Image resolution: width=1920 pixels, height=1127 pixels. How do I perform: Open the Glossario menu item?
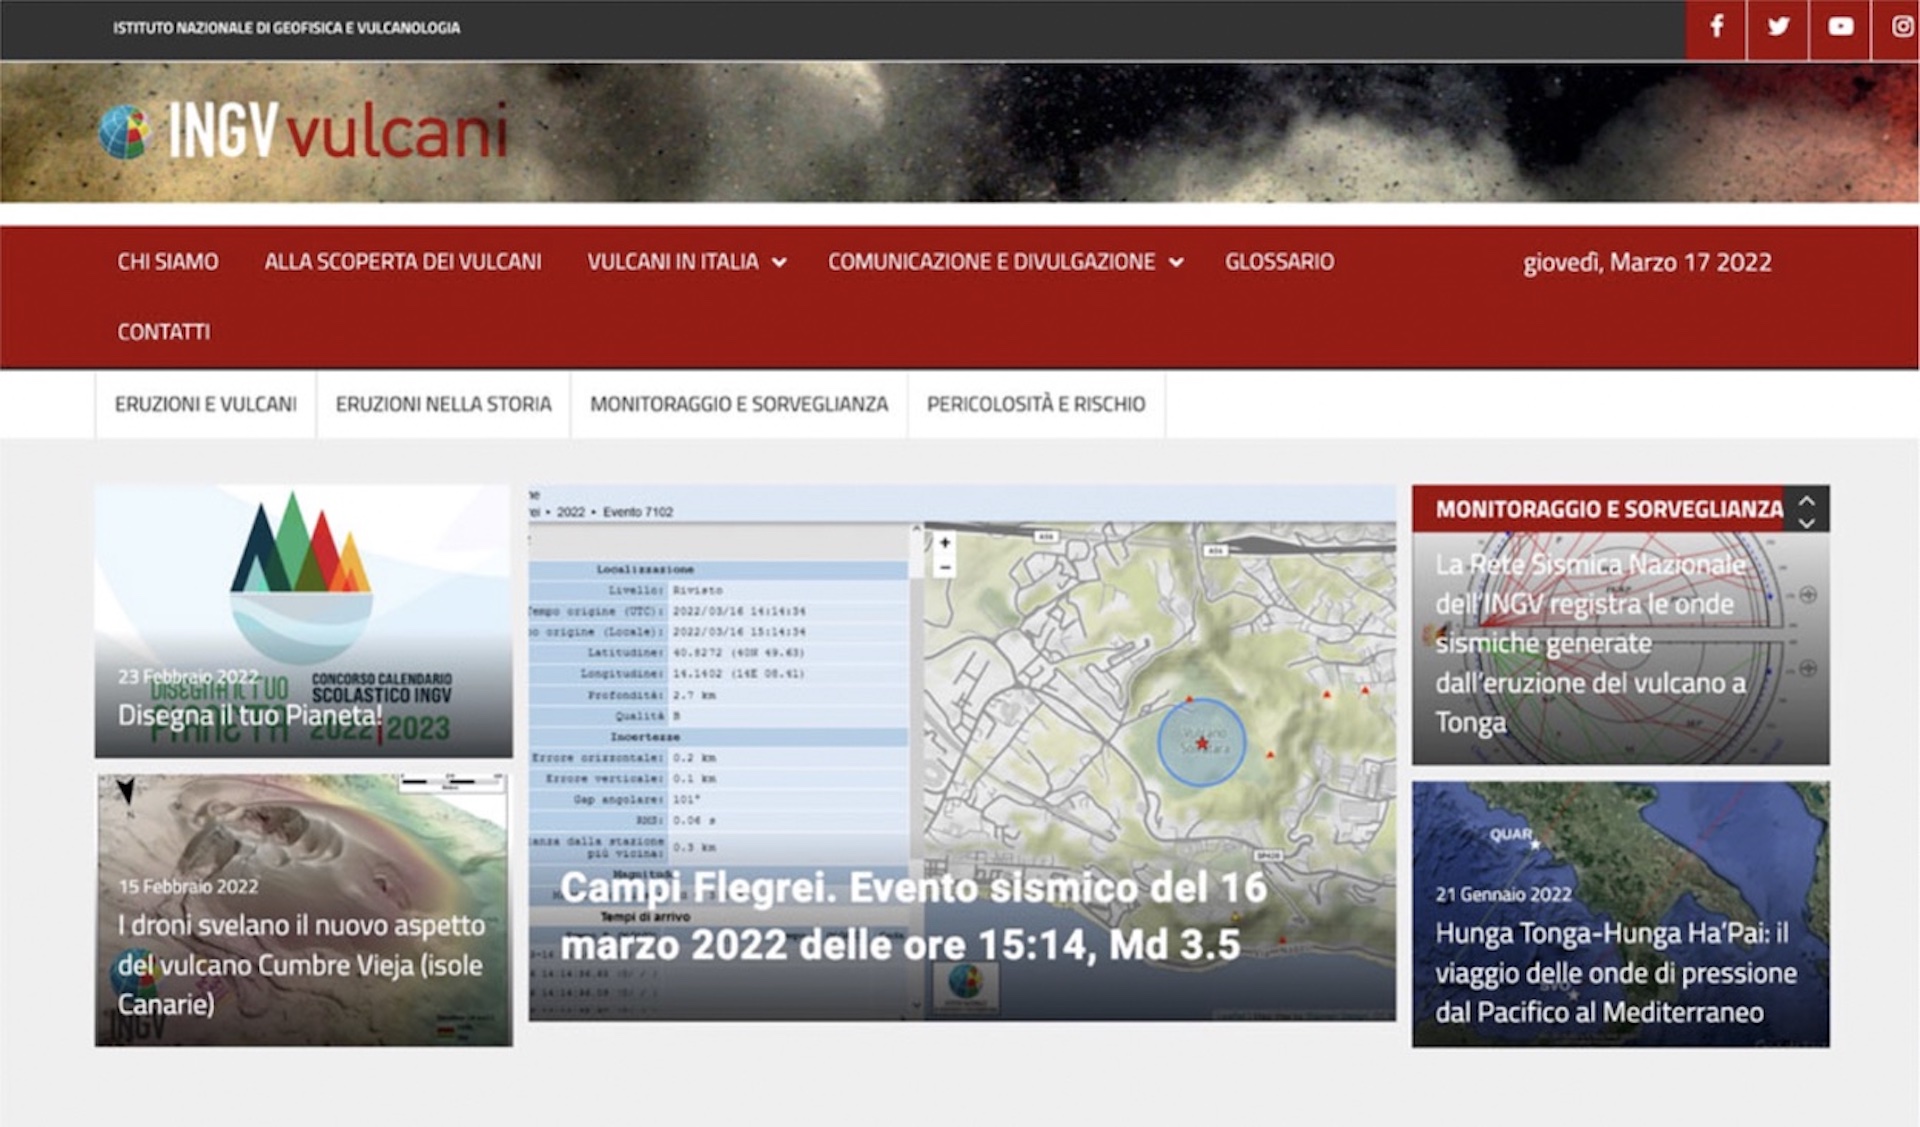coord(1280,262)
